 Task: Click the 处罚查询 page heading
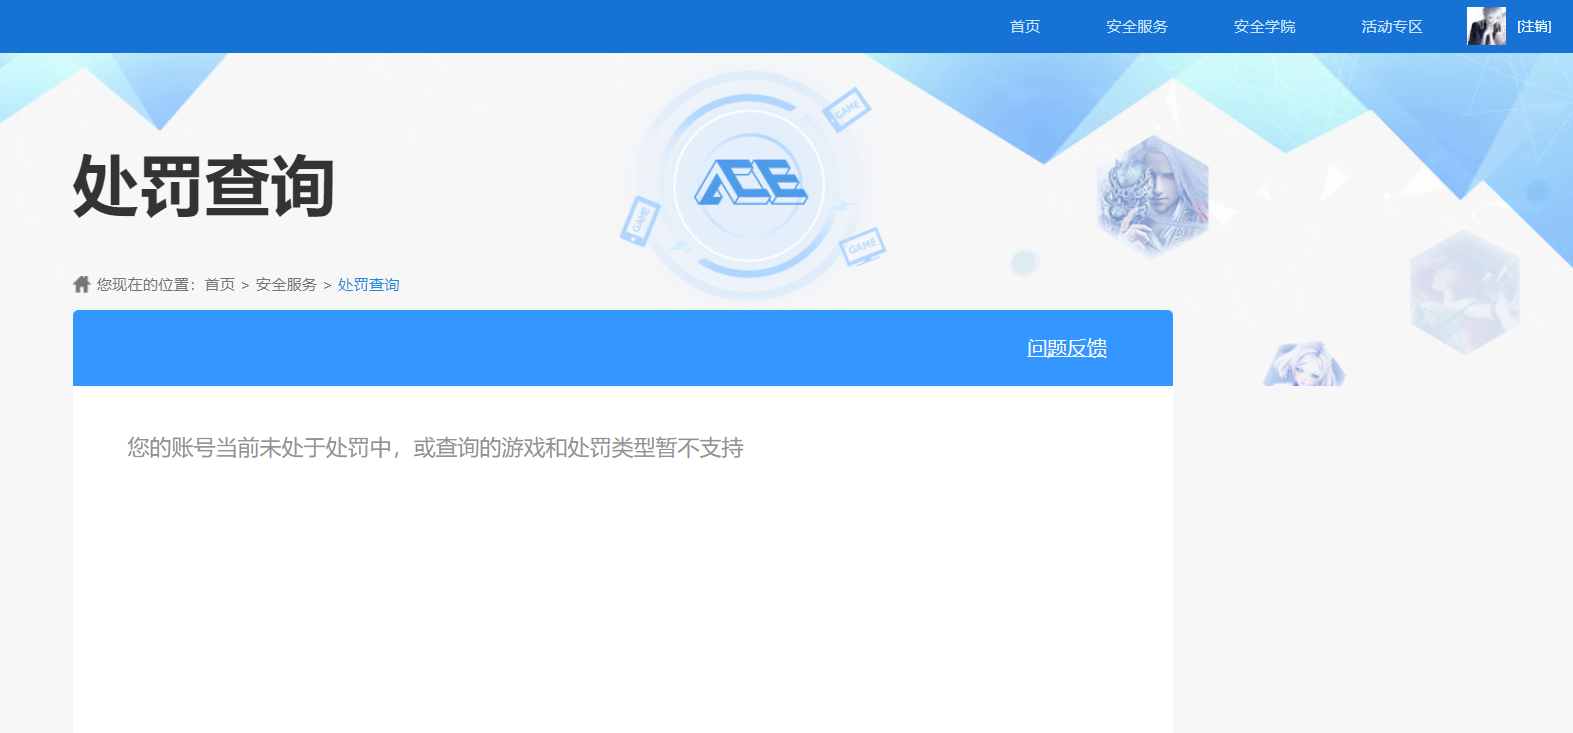coord(204,187)
